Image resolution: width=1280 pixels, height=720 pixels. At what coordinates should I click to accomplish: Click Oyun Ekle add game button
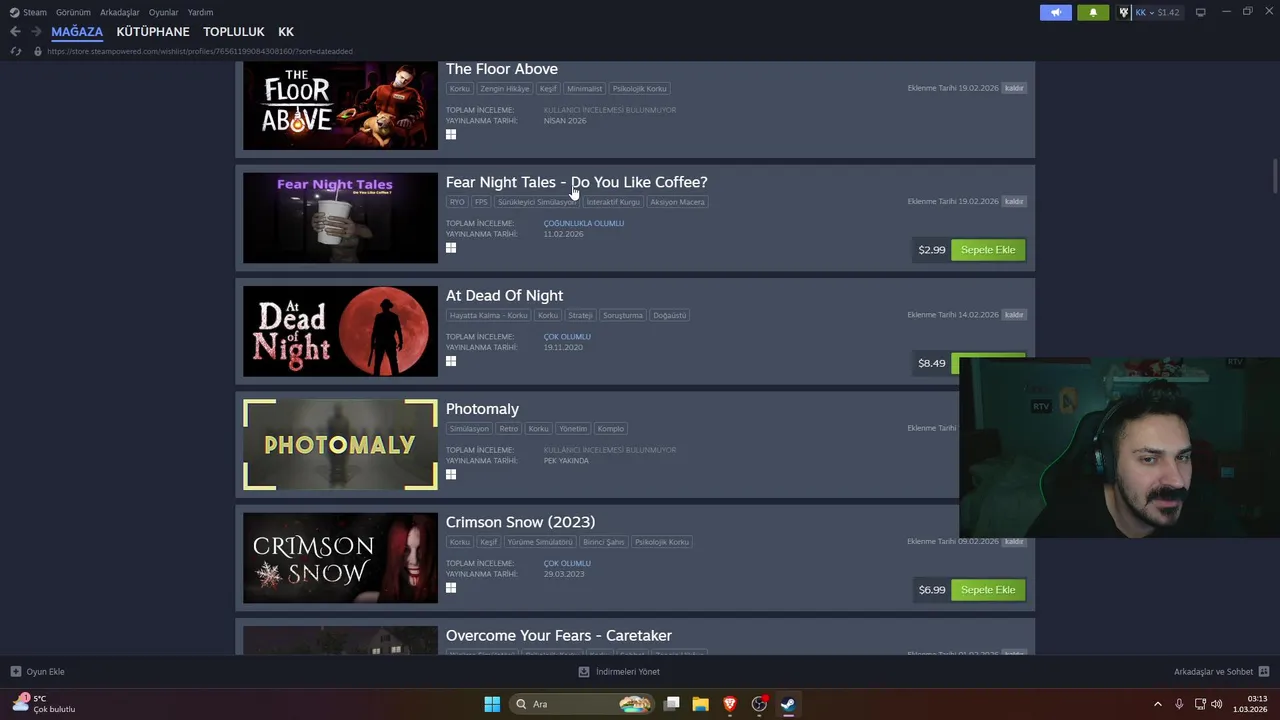[37, 672]
